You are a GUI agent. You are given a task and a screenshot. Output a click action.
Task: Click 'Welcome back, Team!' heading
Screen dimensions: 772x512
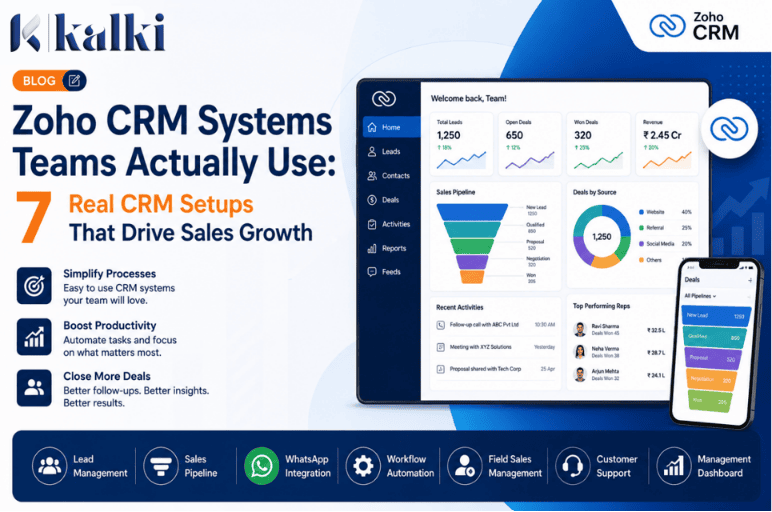468,98
